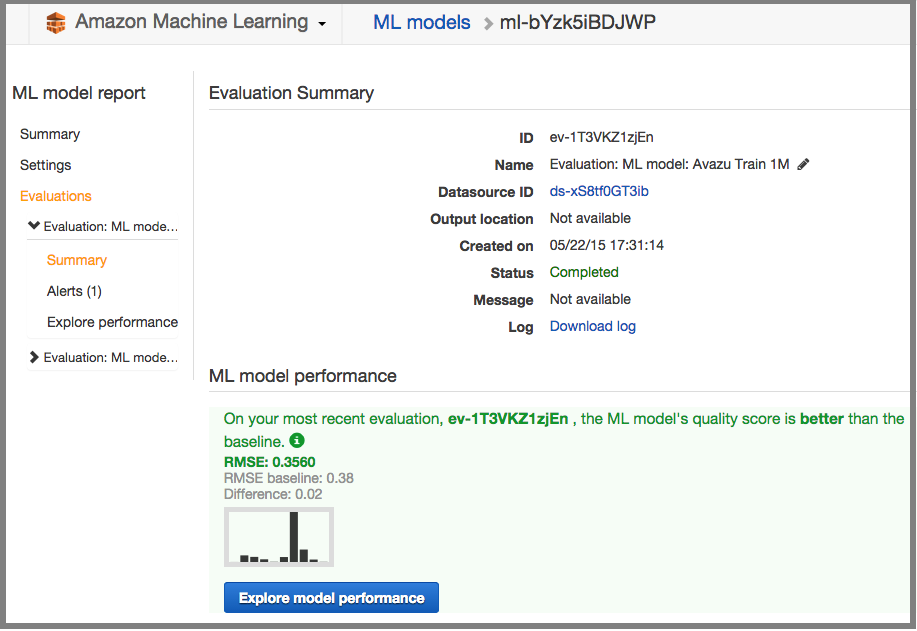
Task: Click the Difference: 0.02 text
Action: click(x=273, y=494)
